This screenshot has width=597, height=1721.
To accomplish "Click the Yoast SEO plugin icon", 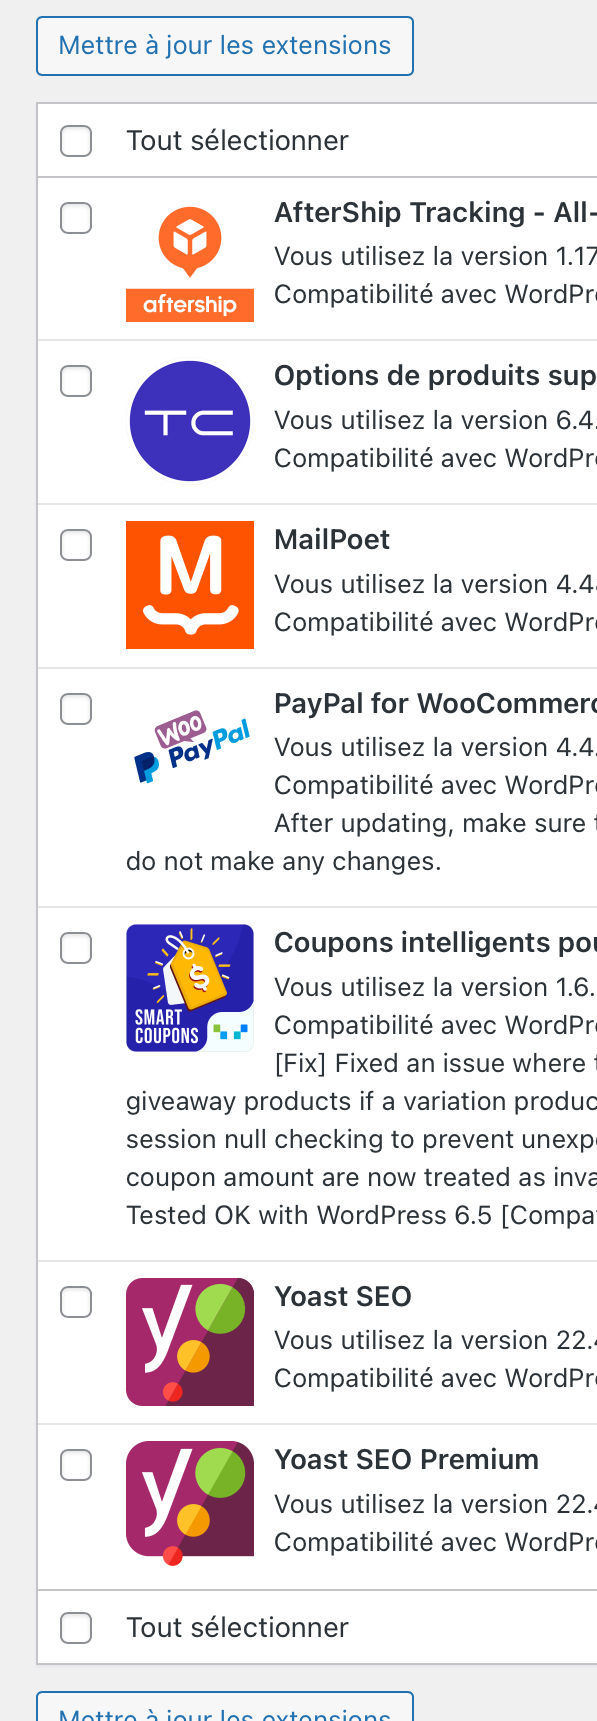I will click(190, 1342).
